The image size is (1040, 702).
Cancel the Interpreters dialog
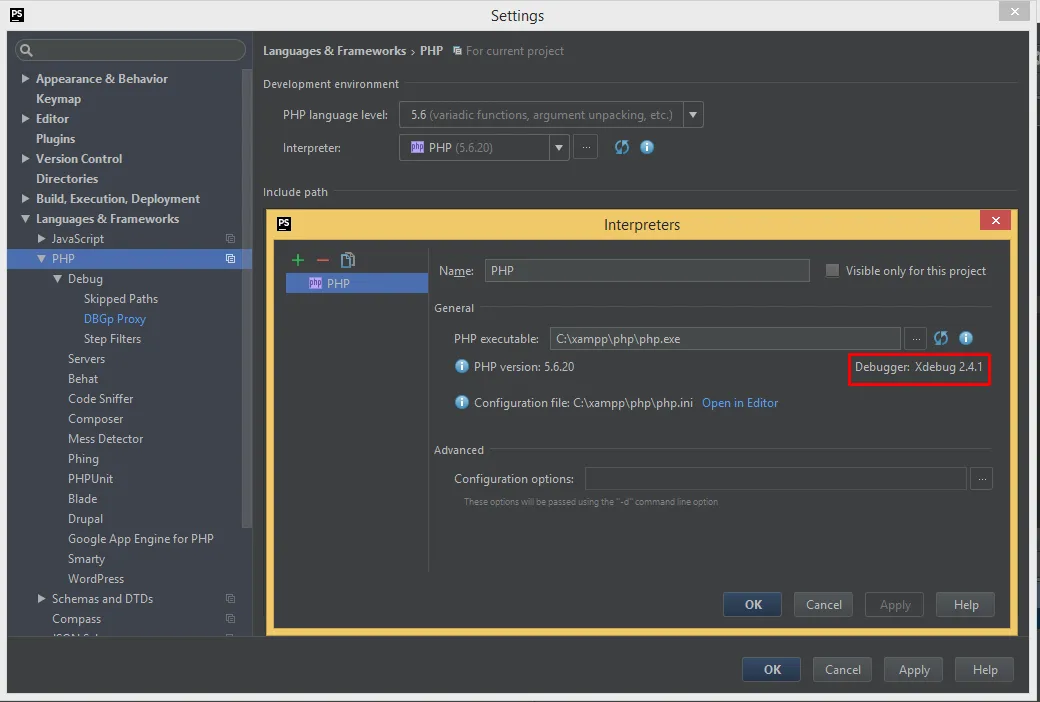point(823,604)
